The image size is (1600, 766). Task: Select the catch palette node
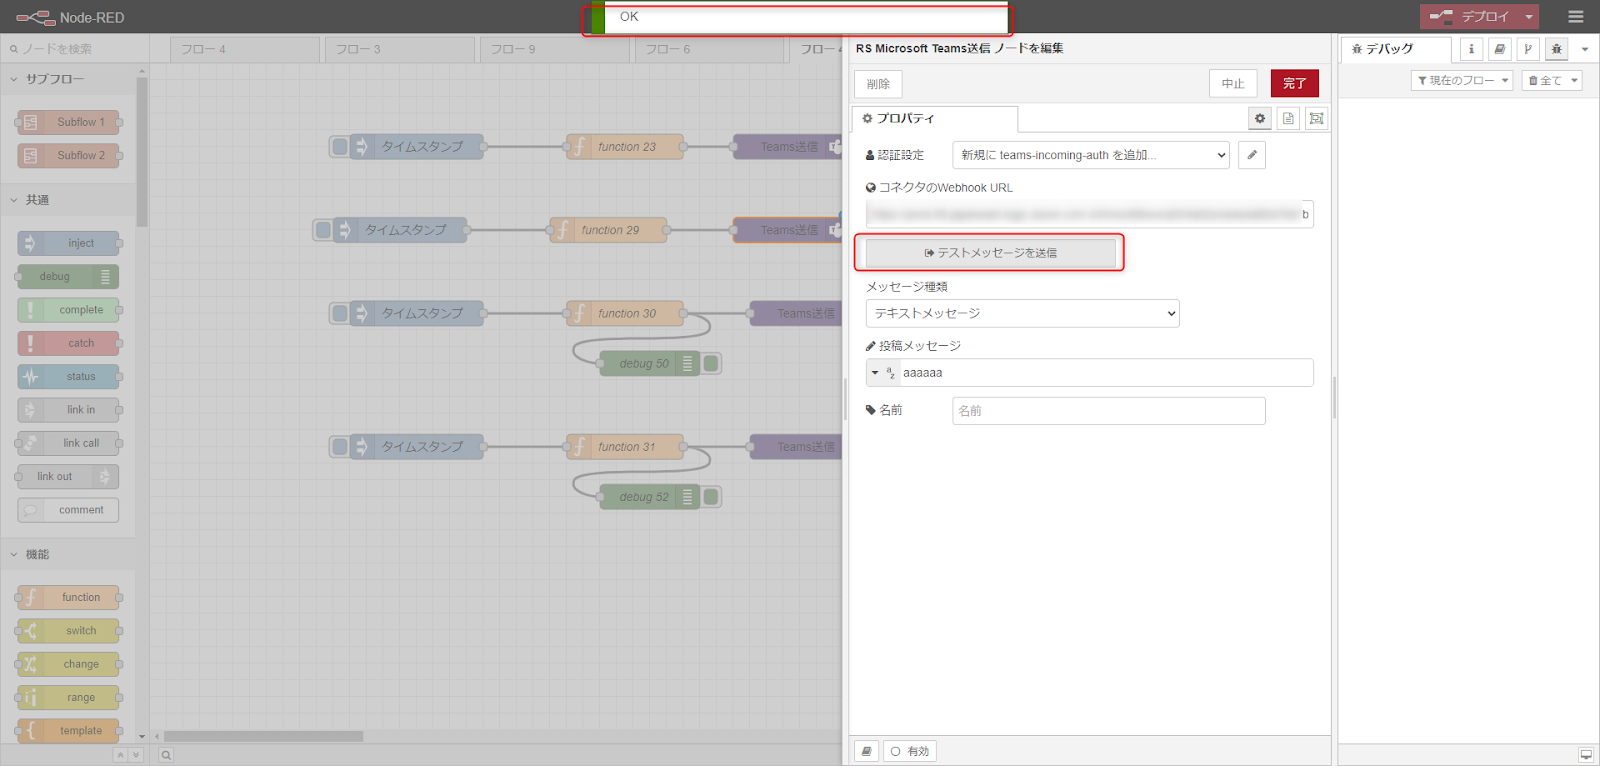(68, 343)
